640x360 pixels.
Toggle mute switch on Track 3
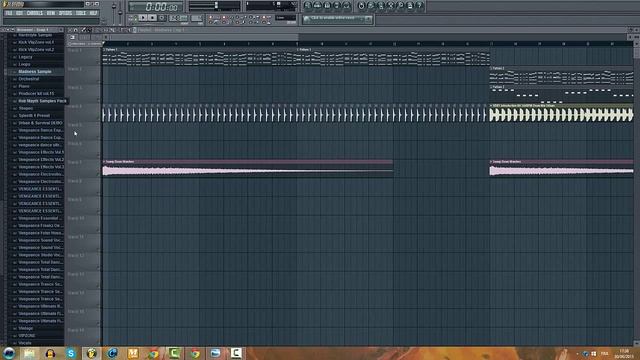(x=98, y=100)
